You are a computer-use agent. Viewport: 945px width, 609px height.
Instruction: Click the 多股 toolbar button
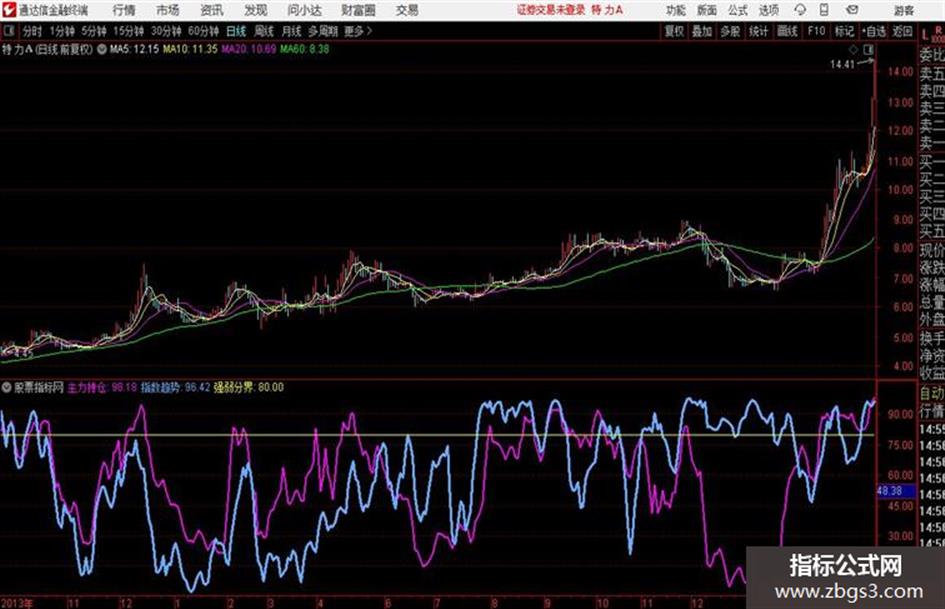click(x=730, y=31)
